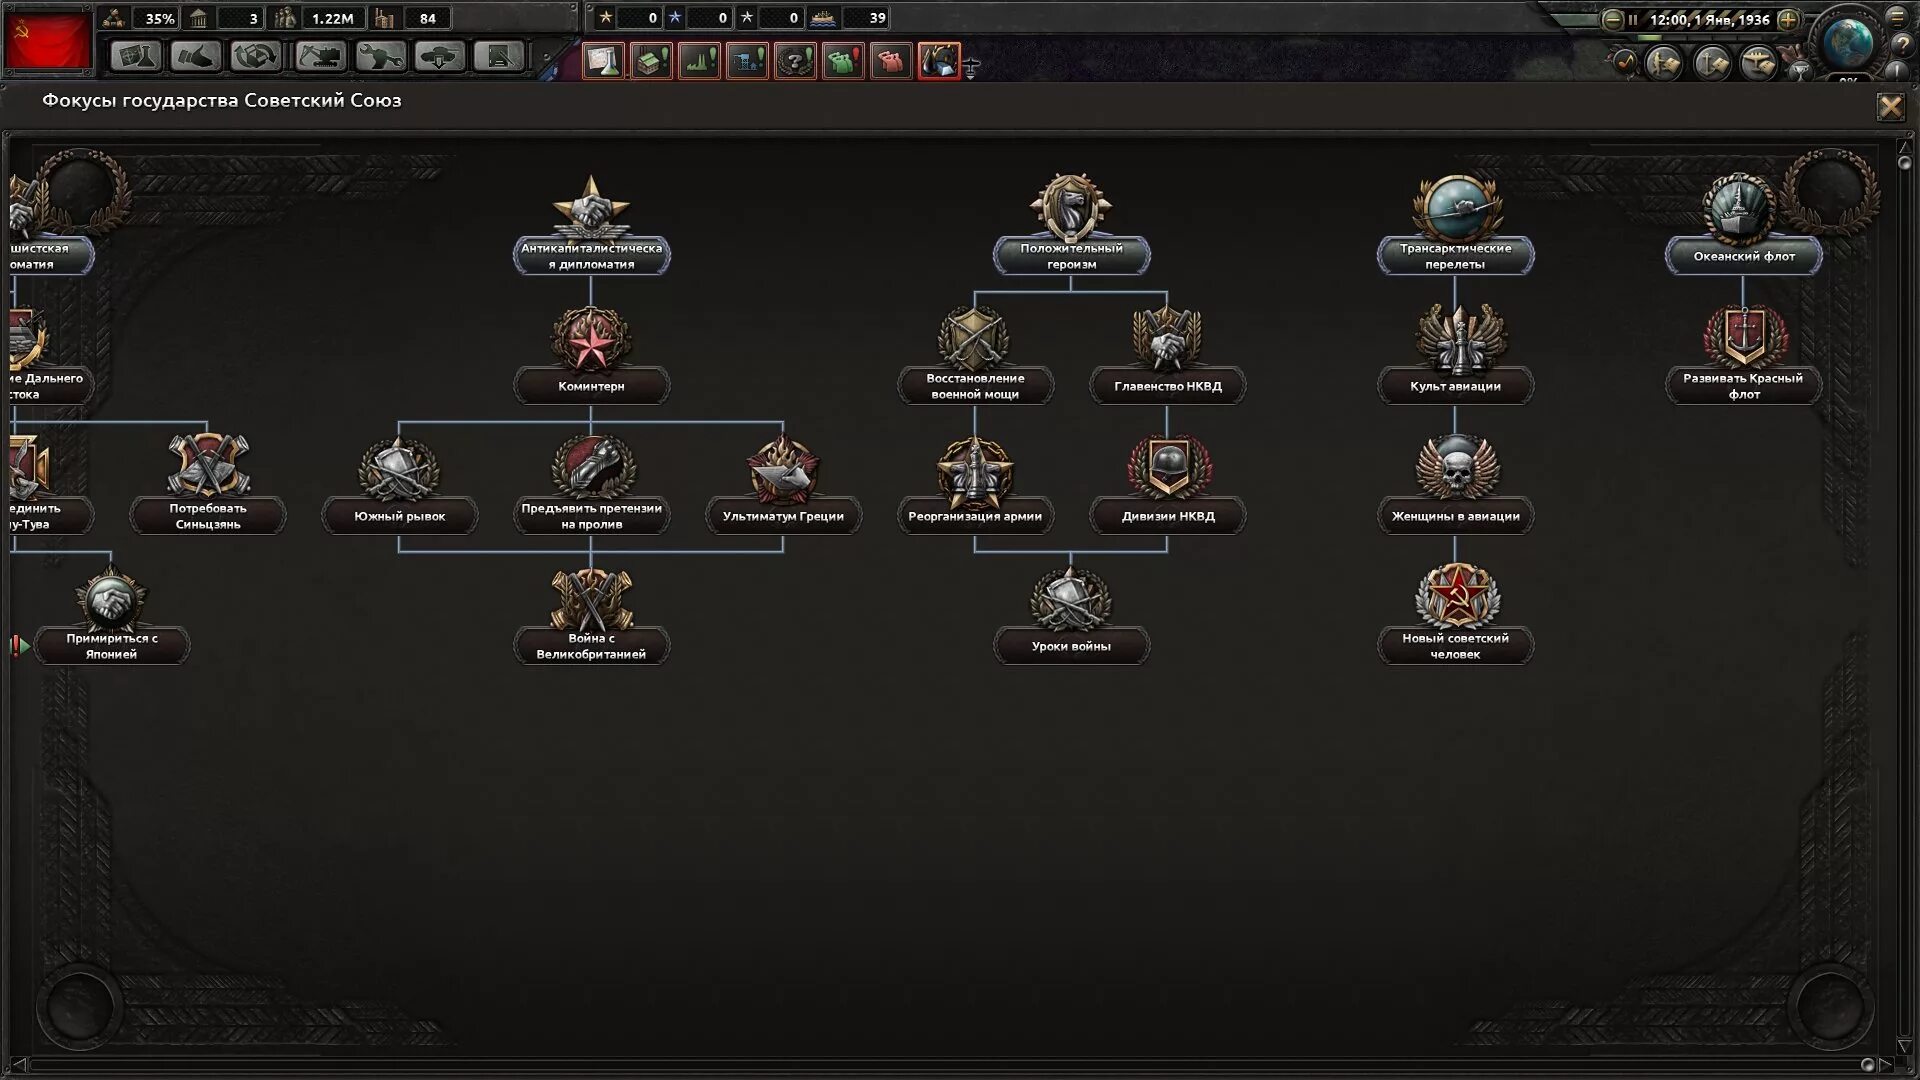
Task: Click the vertical scrollbar down arrow
Action: 1904,1046
